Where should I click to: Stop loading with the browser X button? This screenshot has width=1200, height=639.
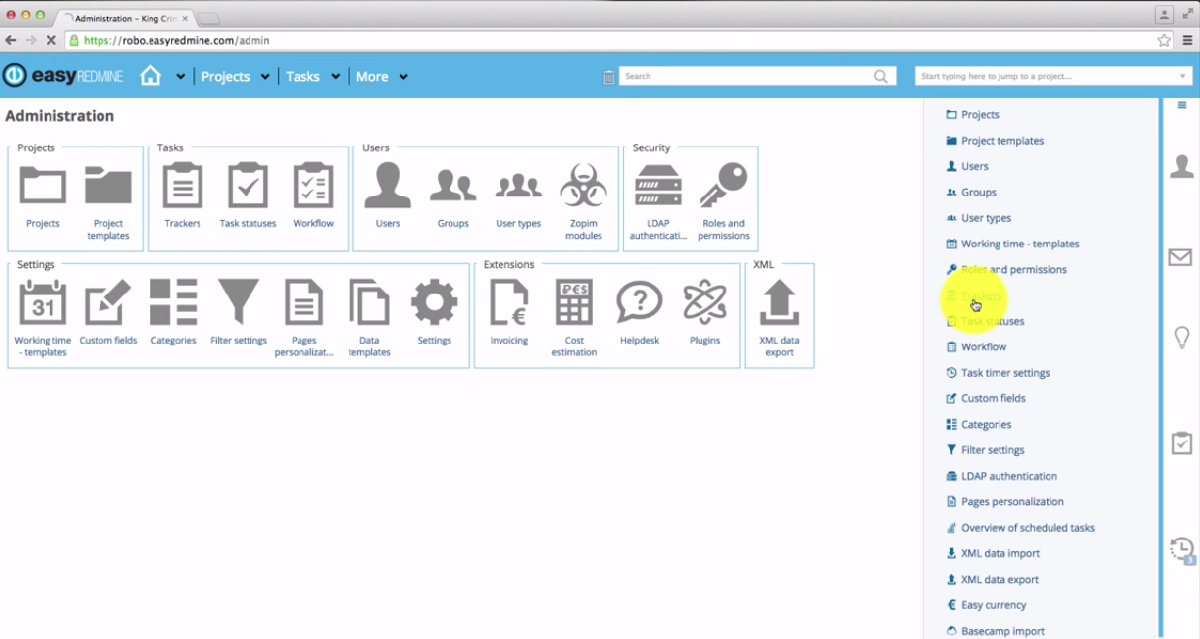(x=52, y=41)
